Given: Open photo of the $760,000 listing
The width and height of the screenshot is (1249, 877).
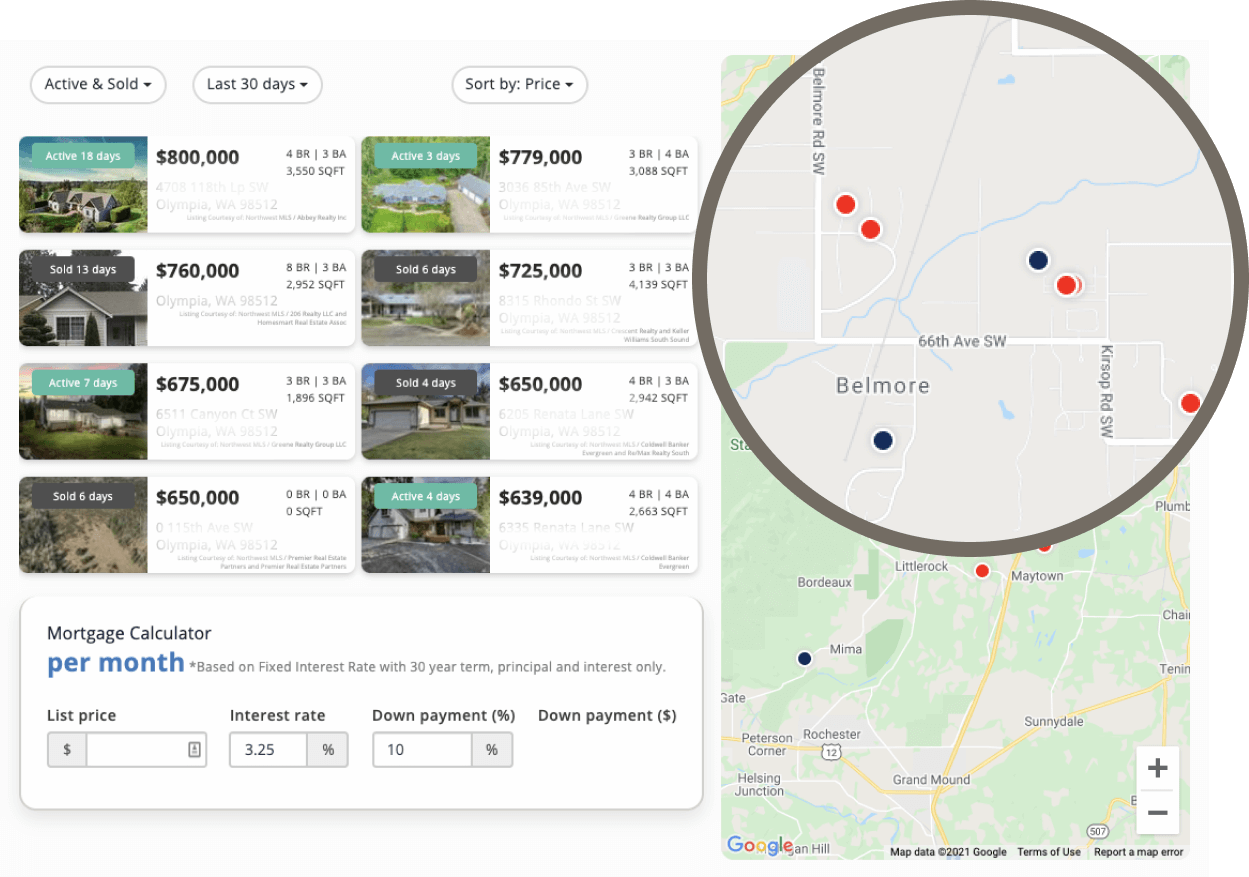Looking at the screenshot, I should tap(83, 298).
